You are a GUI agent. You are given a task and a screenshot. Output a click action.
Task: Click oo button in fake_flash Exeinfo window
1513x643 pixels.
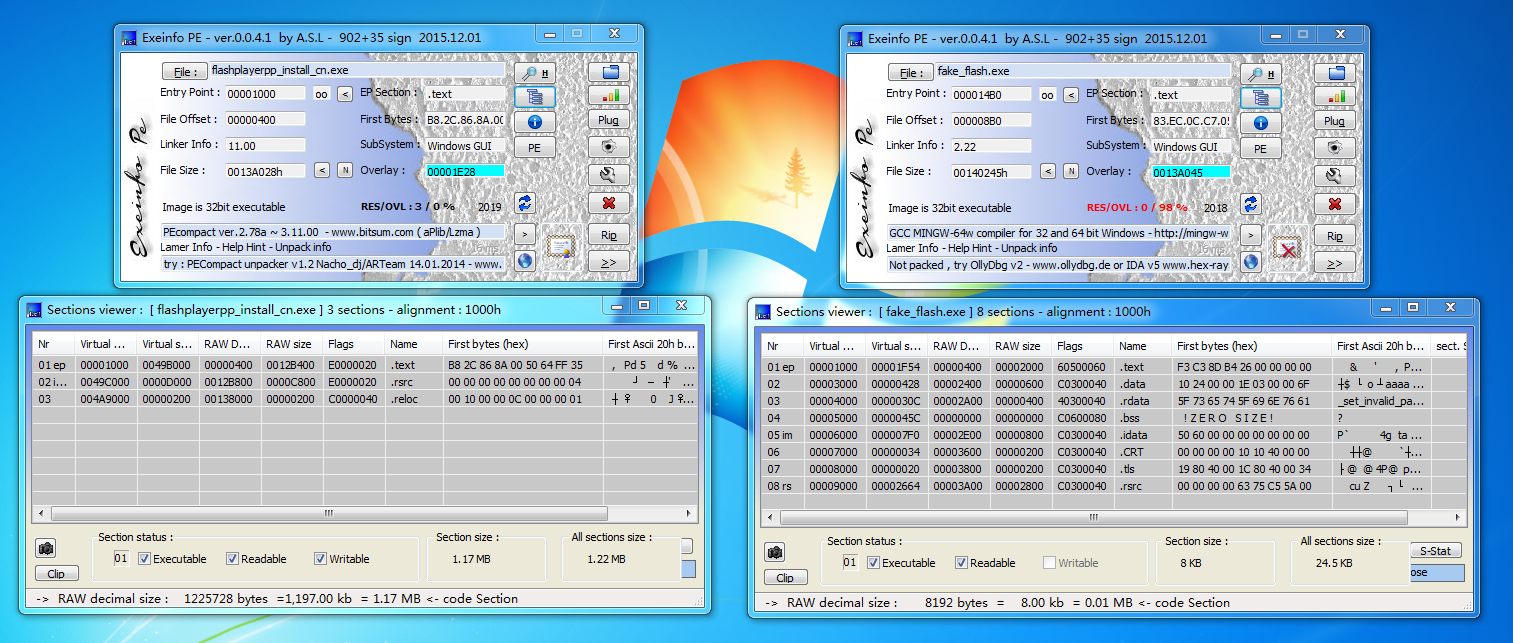[1047, 95]
